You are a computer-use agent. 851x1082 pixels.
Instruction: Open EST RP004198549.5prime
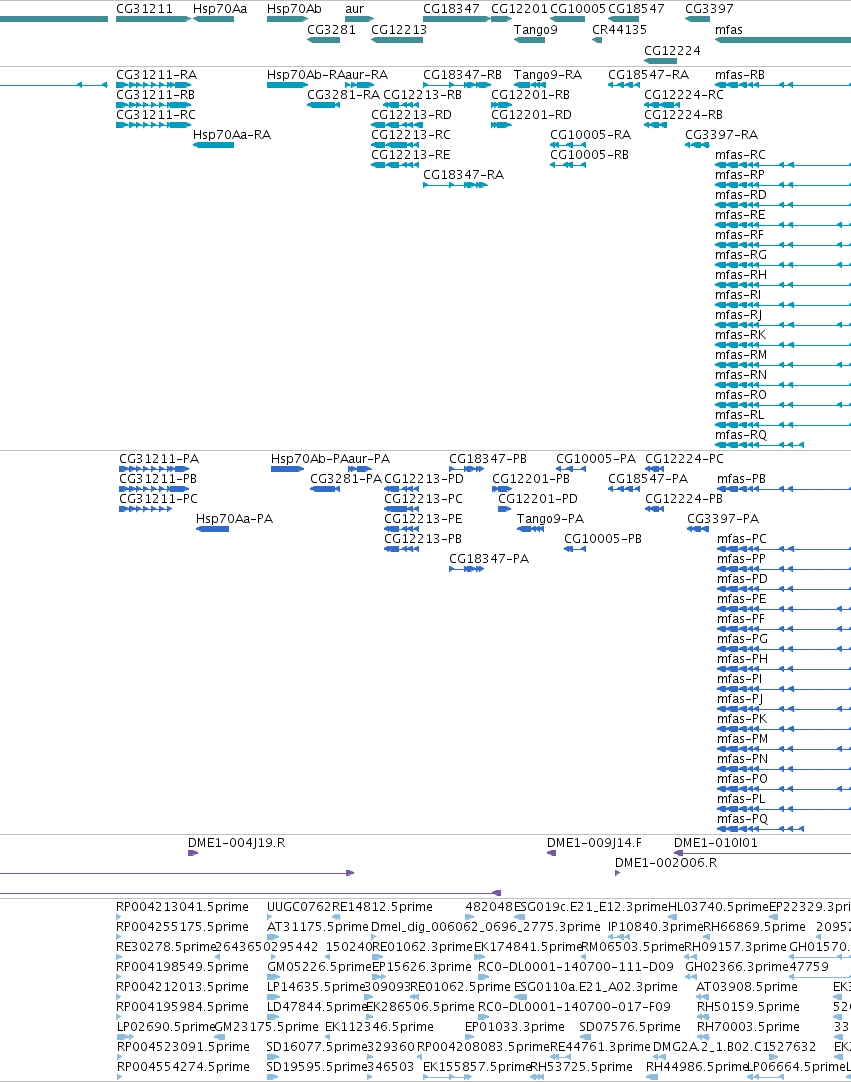click(182, 967)
